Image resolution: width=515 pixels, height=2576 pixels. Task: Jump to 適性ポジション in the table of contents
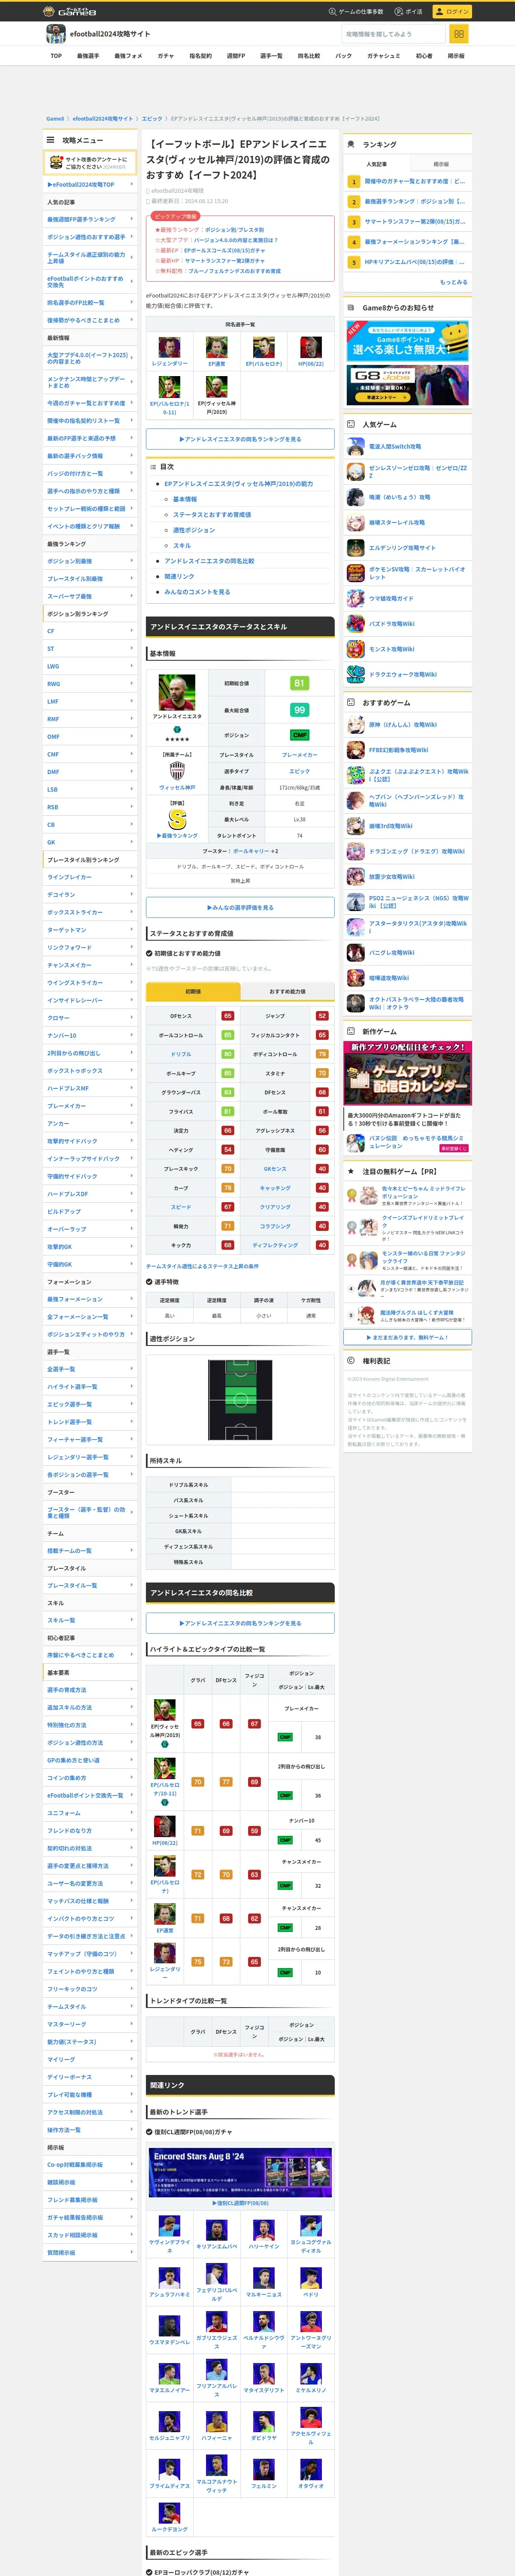point(193,530)
